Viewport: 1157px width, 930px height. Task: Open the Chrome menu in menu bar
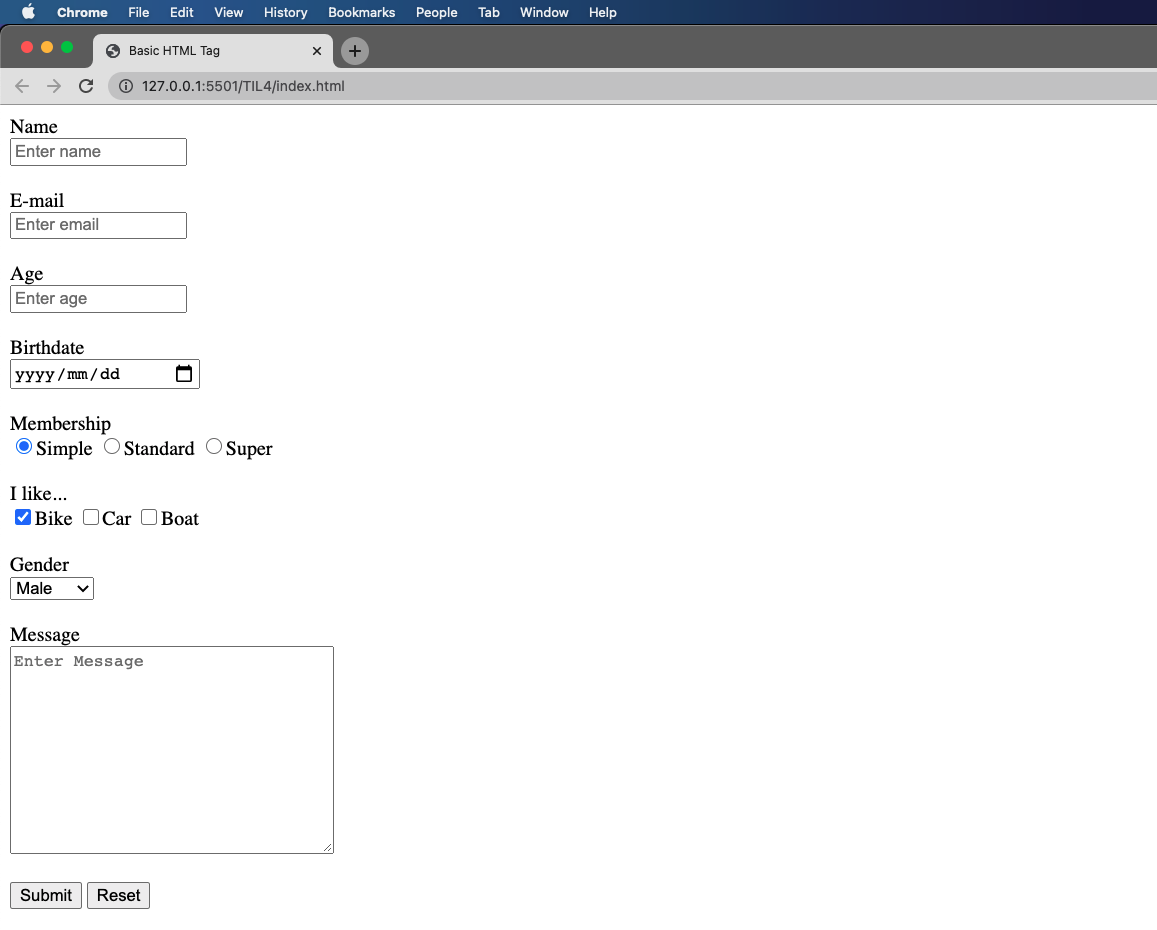click(82, 13)
